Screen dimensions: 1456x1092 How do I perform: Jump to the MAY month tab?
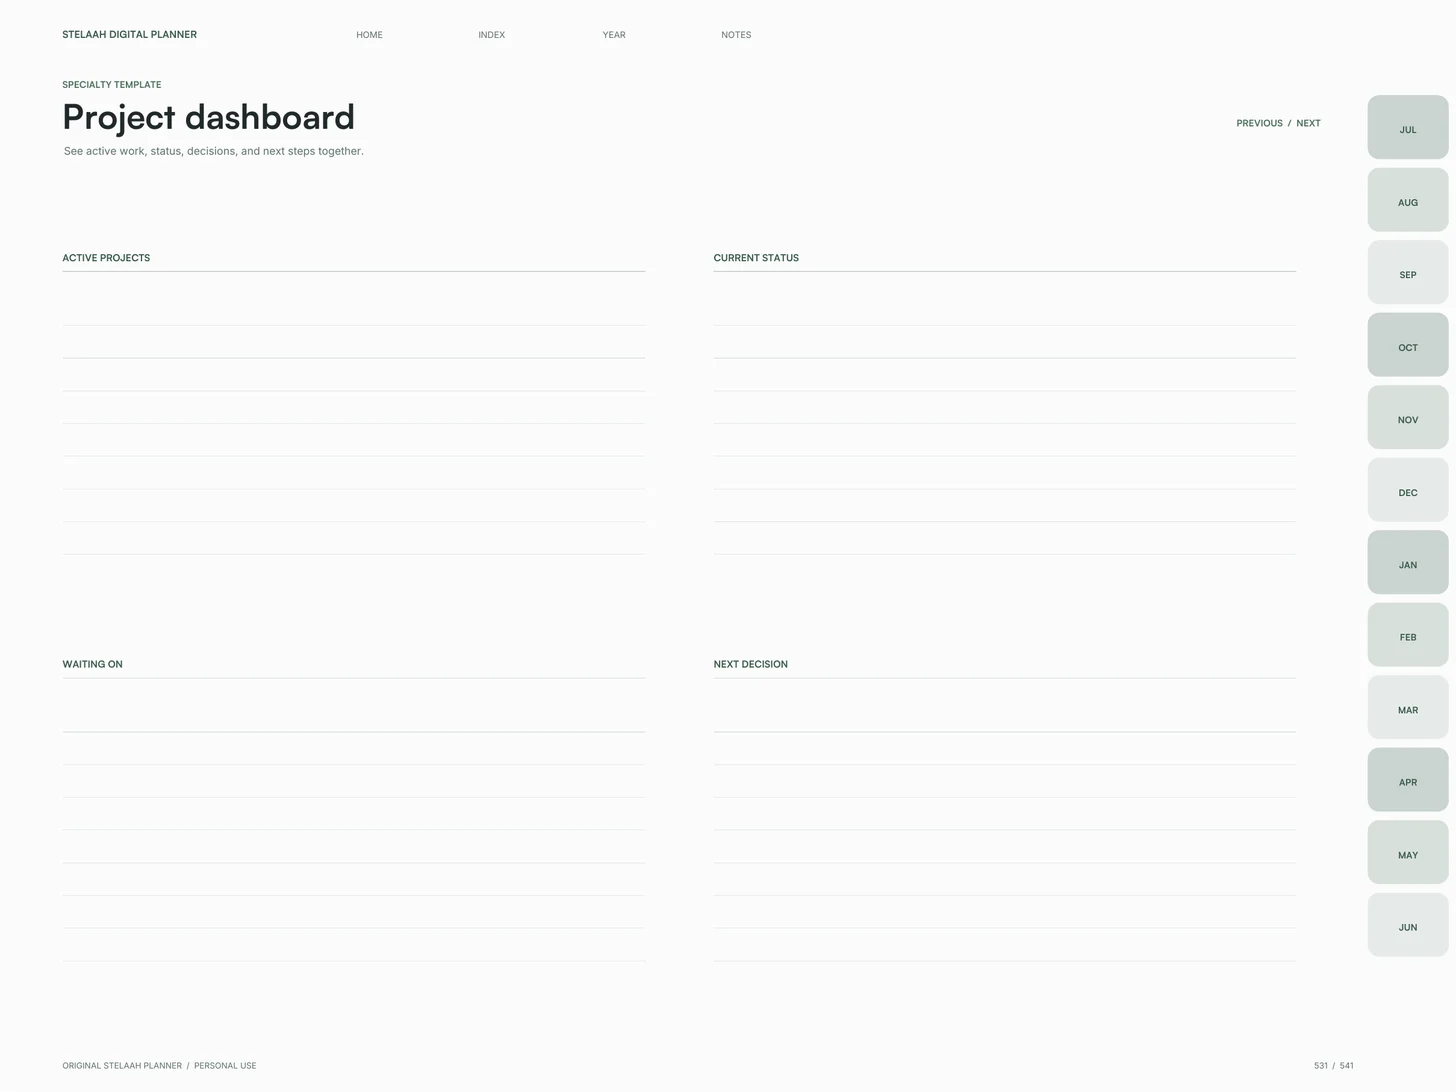(1408, 852)
